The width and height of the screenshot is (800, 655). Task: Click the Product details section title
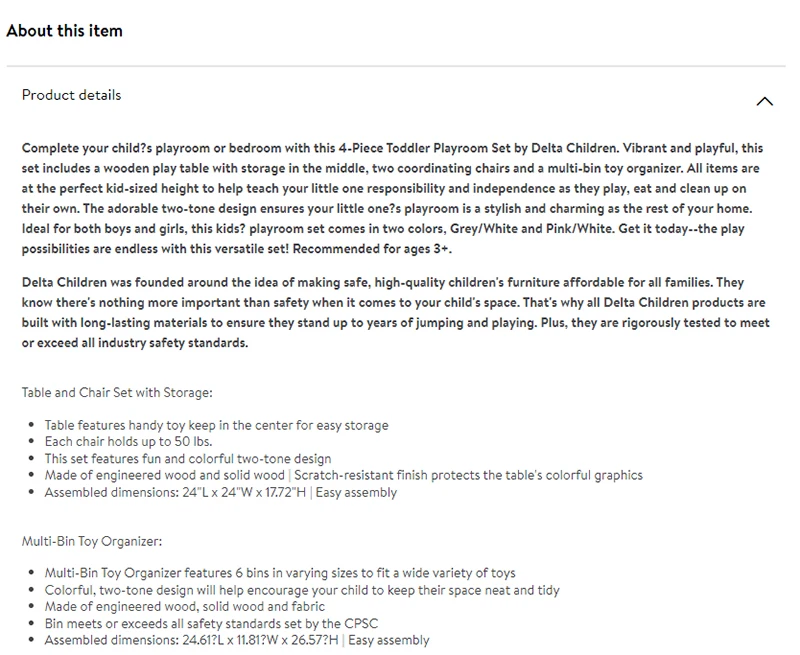coord(71,95)
